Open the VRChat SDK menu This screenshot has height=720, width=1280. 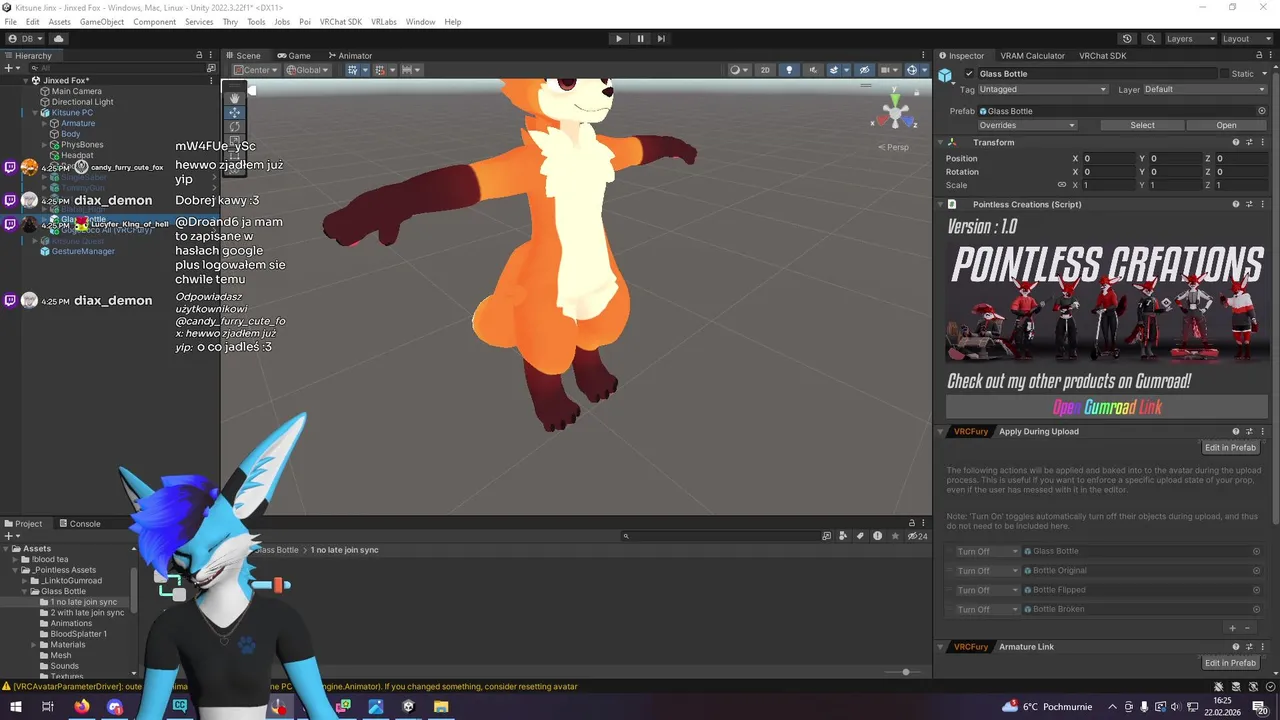pyautogui.click(x=341, y=22)
